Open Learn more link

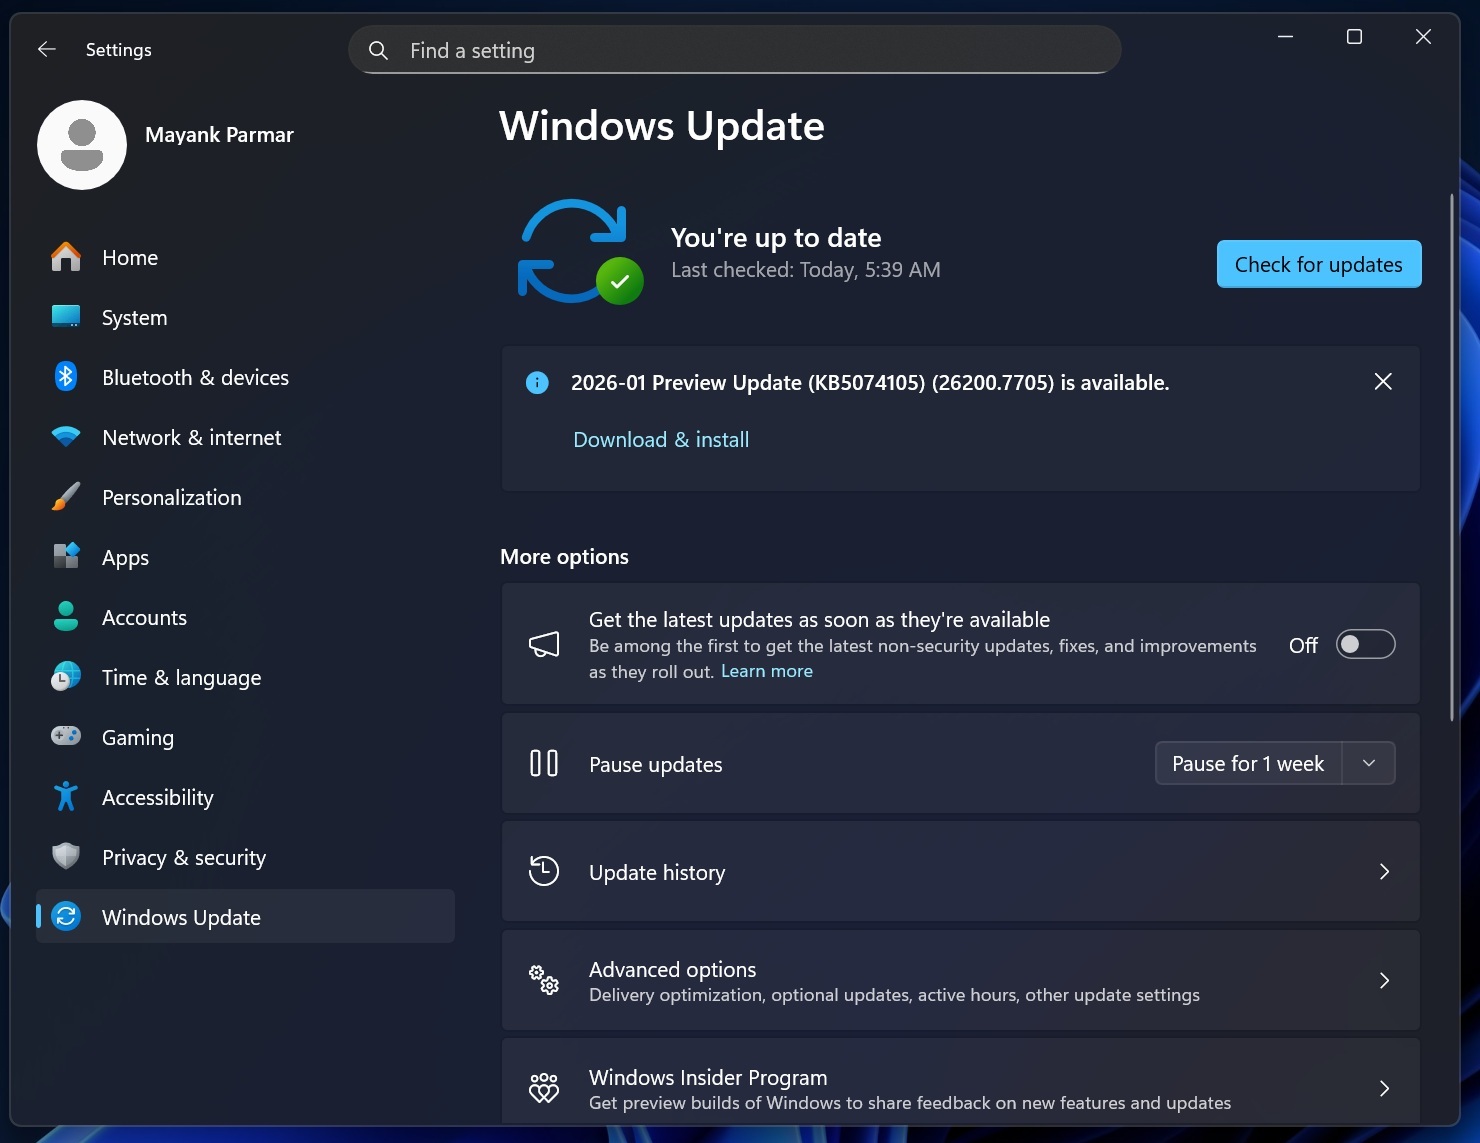tap(767, 671)
